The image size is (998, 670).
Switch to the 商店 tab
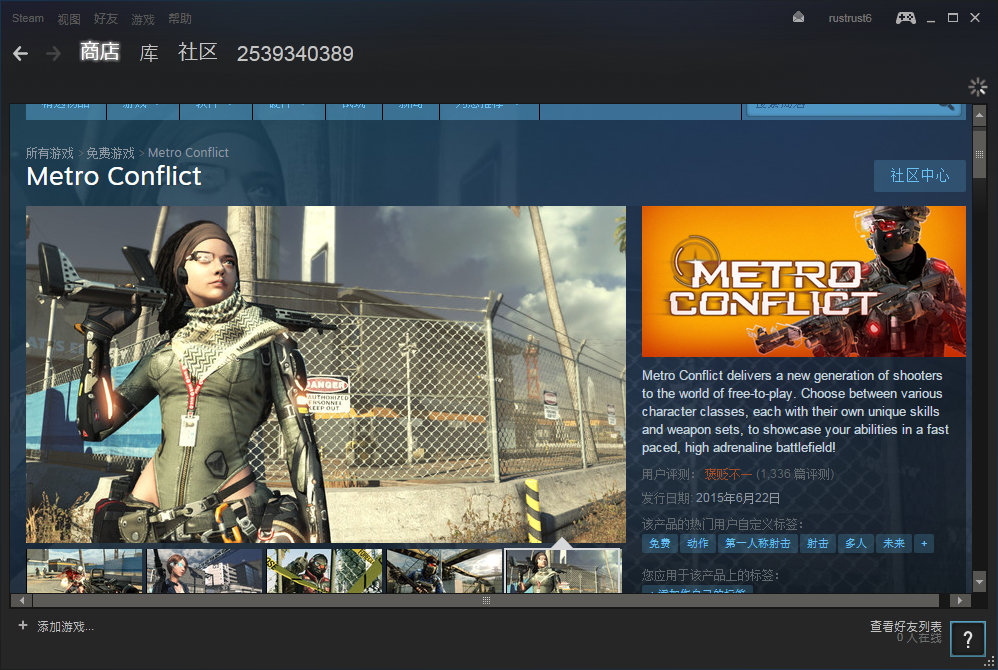[100, 52]
